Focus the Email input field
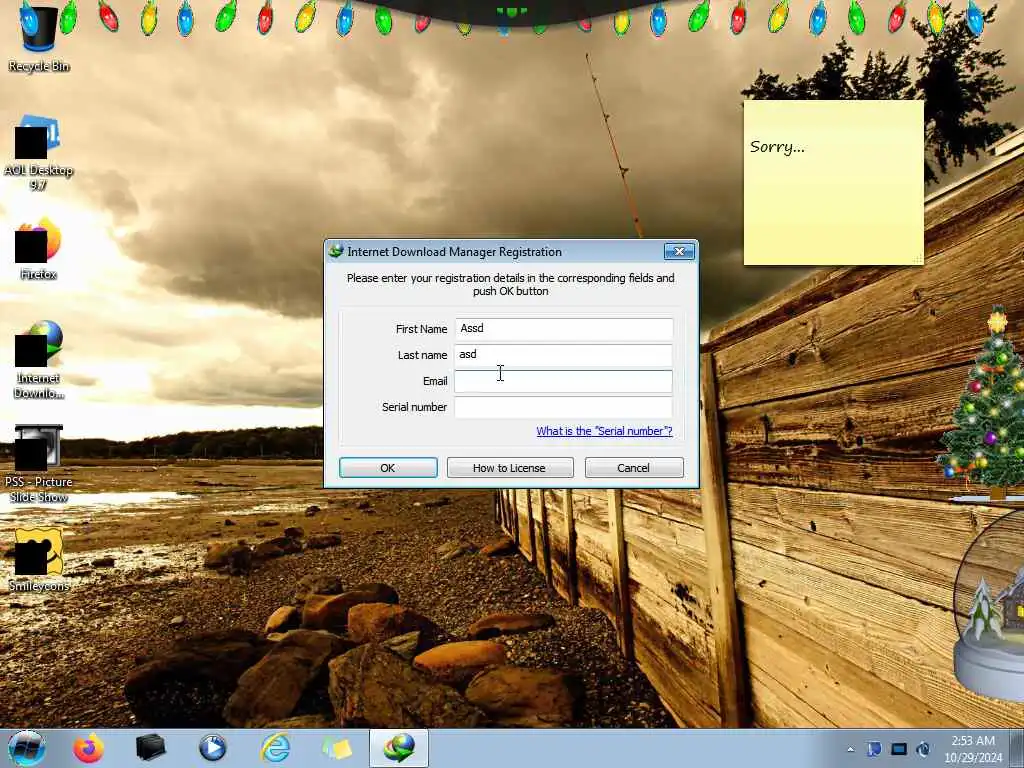1024x768 pixels. (564, 381)
